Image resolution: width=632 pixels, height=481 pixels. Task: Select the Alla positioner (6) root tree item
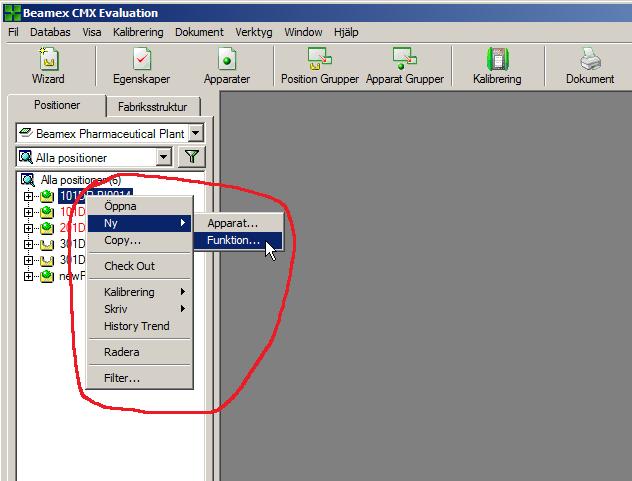point(81,180)
